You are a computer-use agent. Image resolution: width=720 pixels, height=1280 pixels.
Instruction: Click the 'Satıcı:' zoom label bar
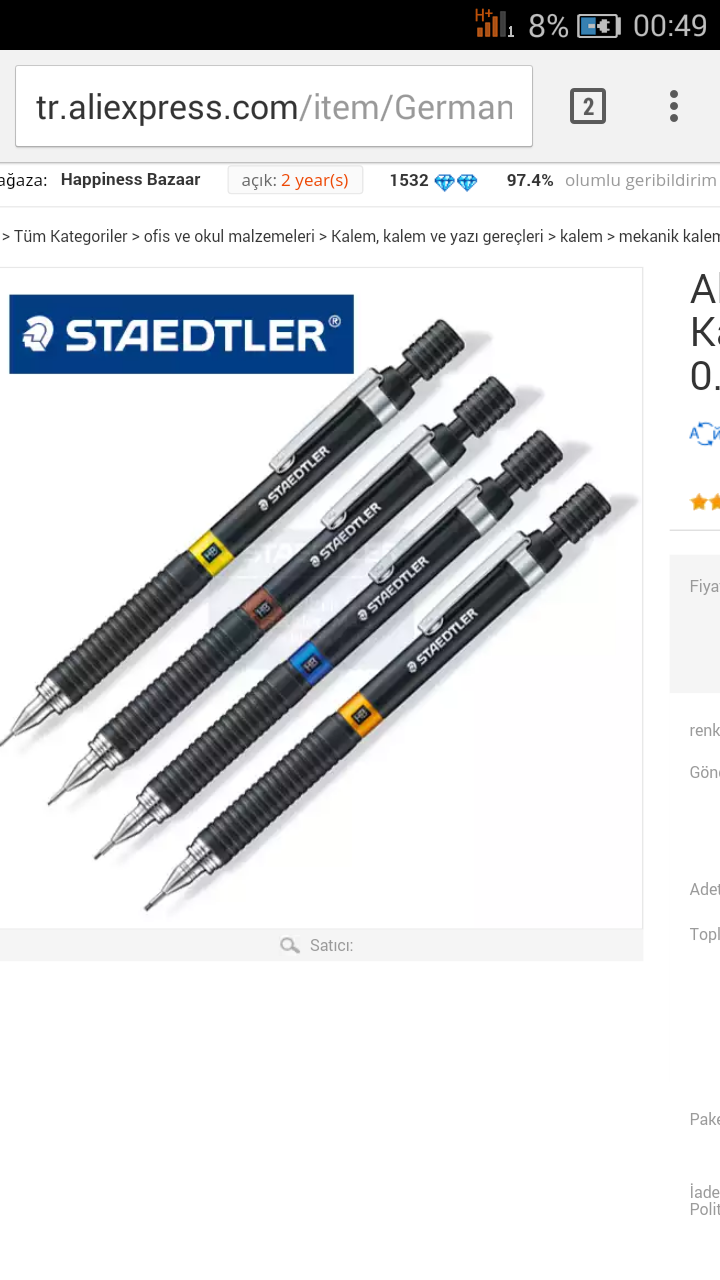click(x=321, y=945)
